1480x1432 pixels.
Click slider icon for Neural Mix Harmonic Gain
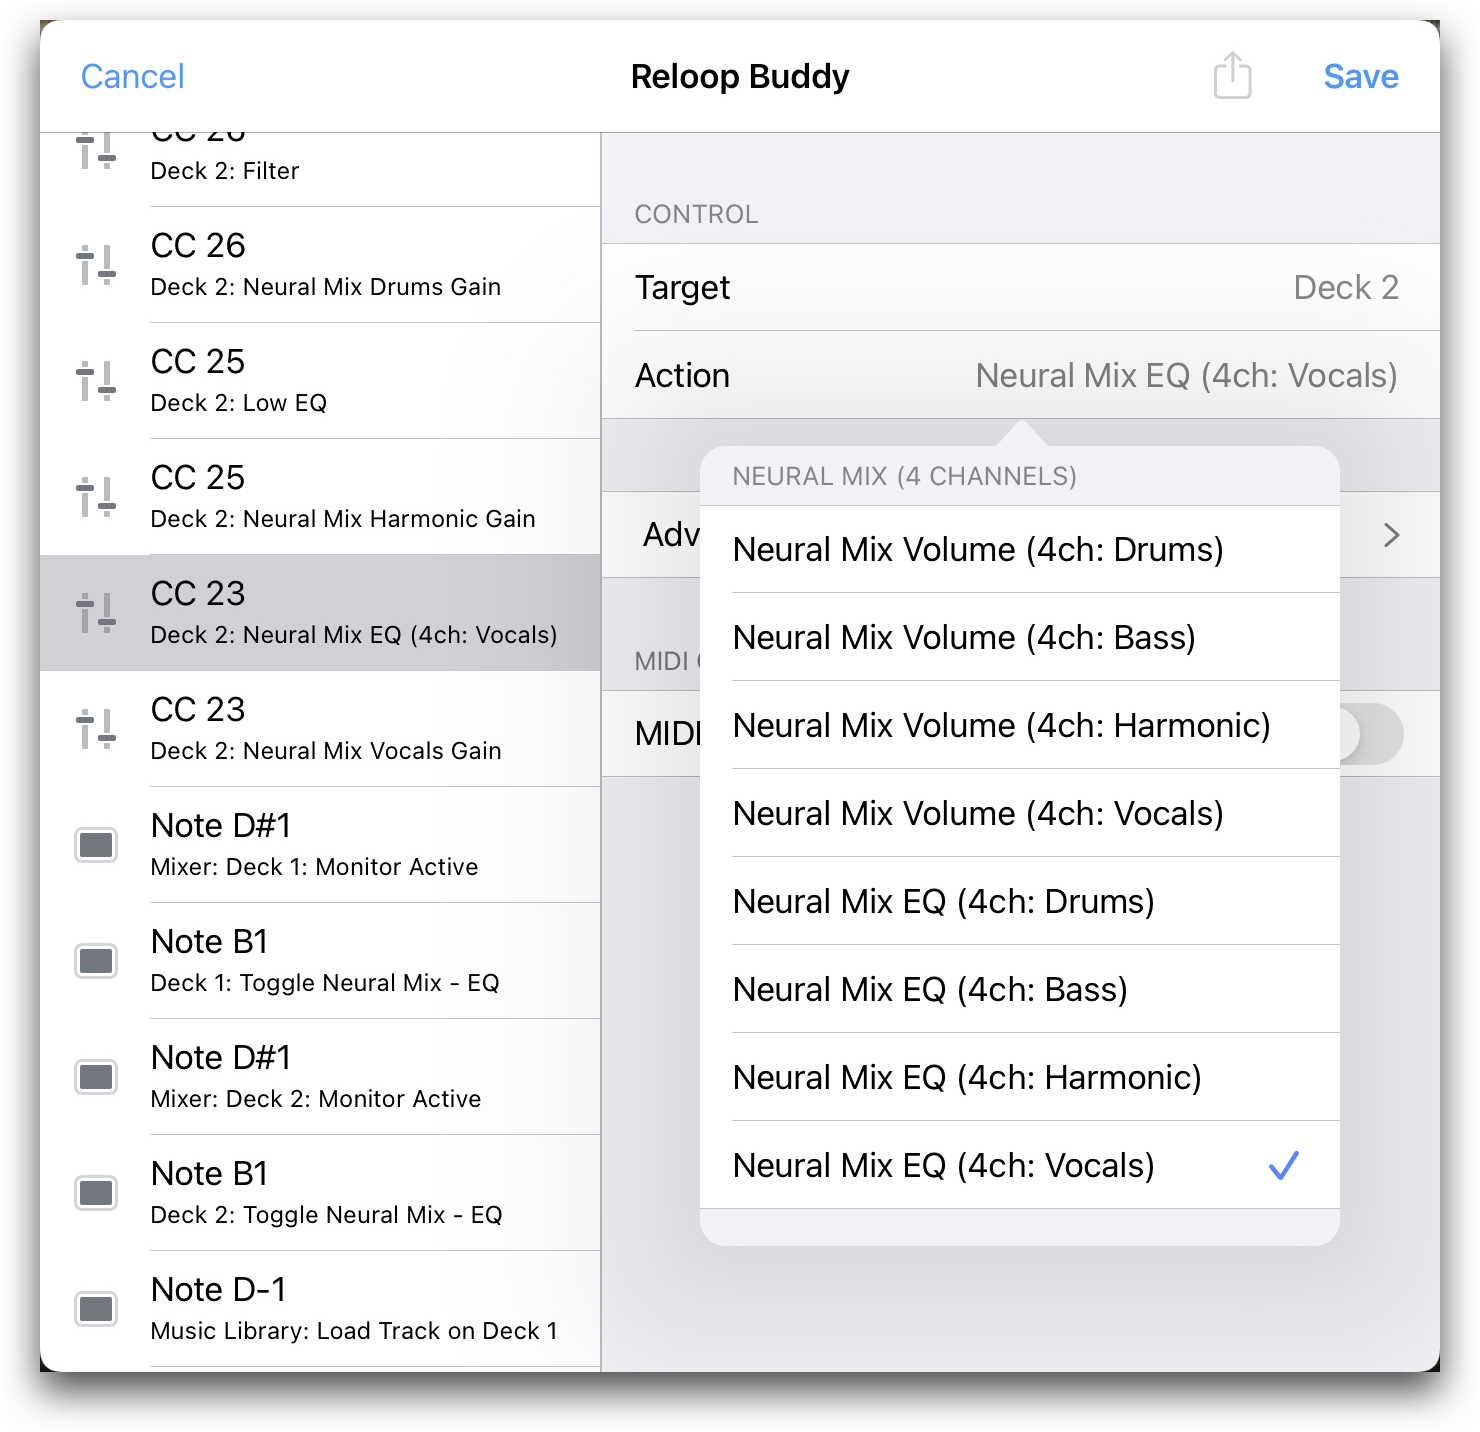coord(96,498)
